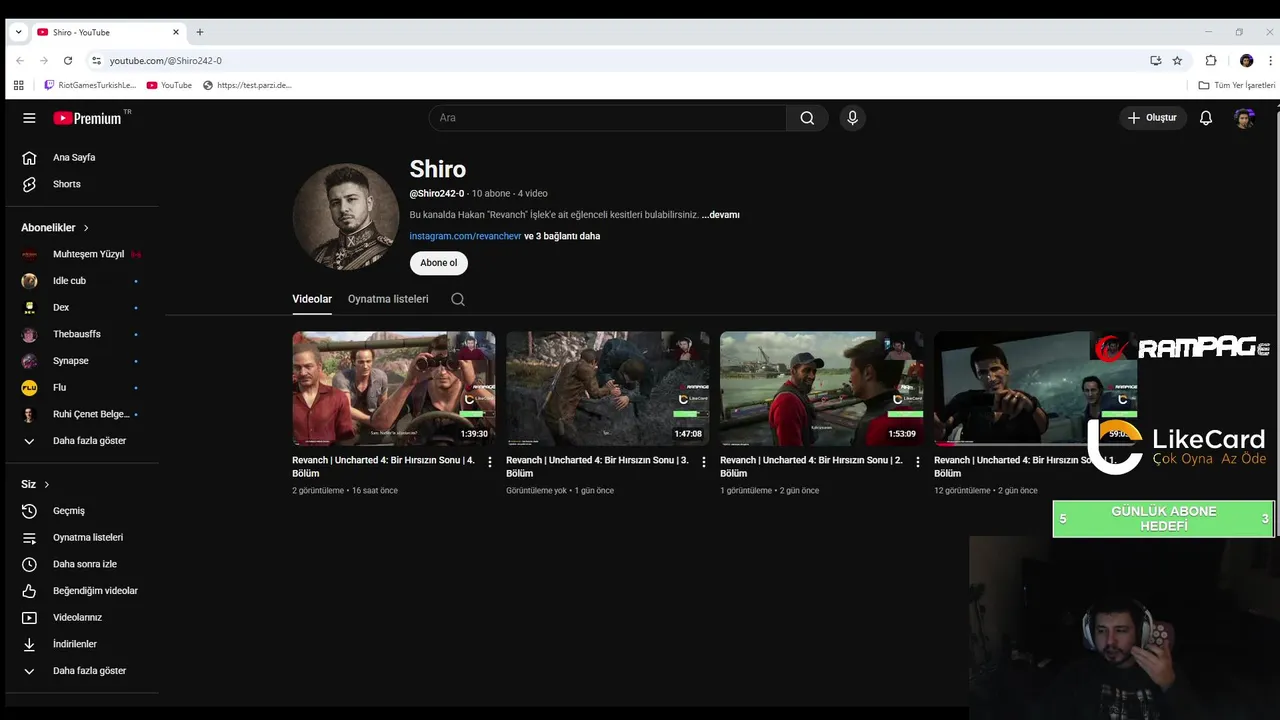Play the 4. Bölüm video thumbnail
The width and height of the screenshot is (1280, 720).
(x=393, y=388)
